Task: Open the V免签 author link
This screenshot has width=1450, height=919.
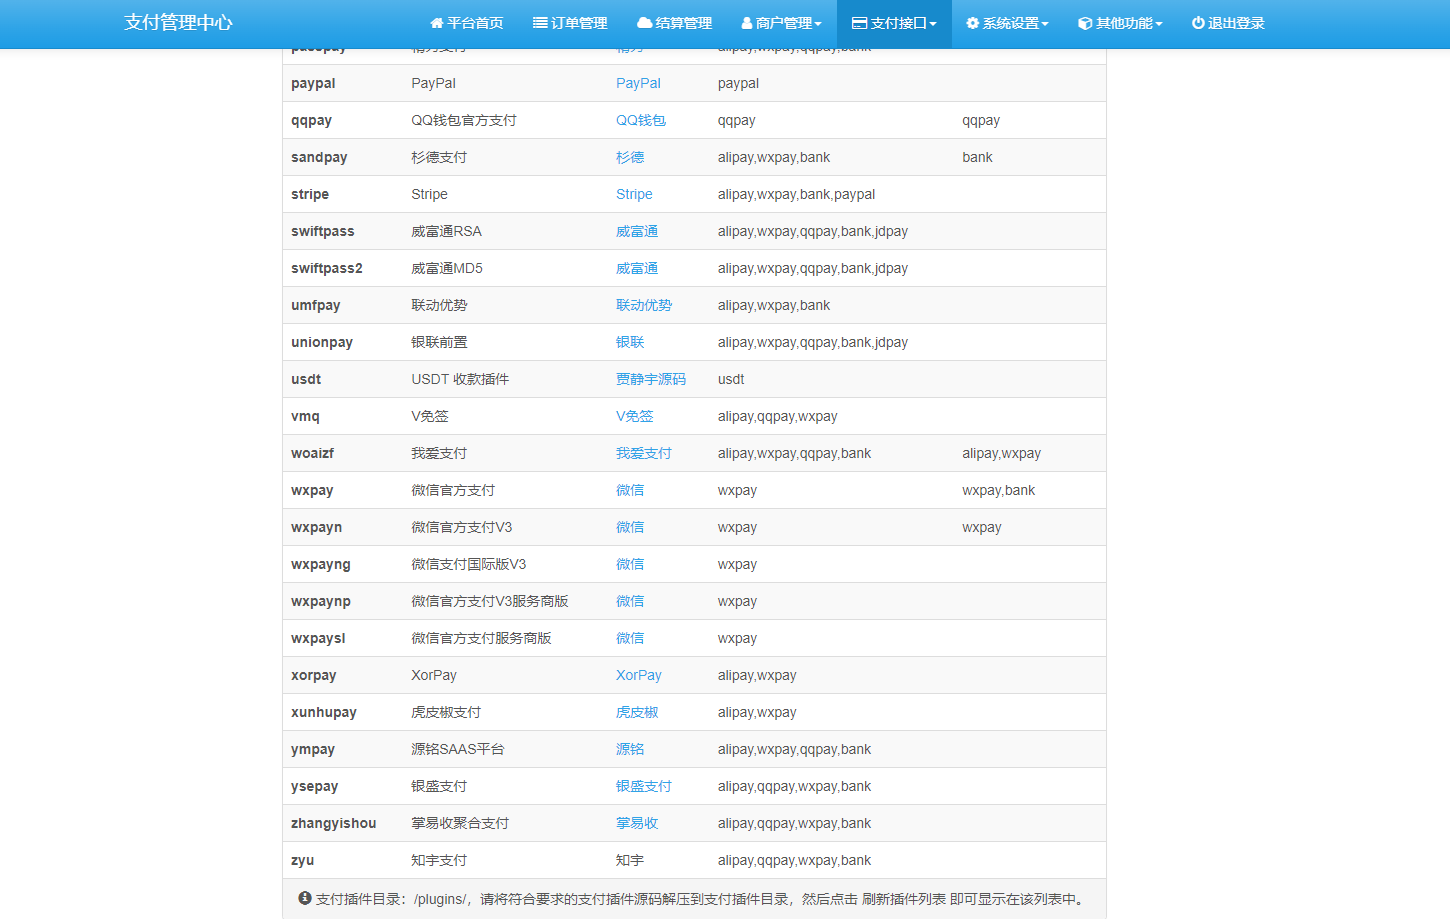Action: [x=634, y=416]
